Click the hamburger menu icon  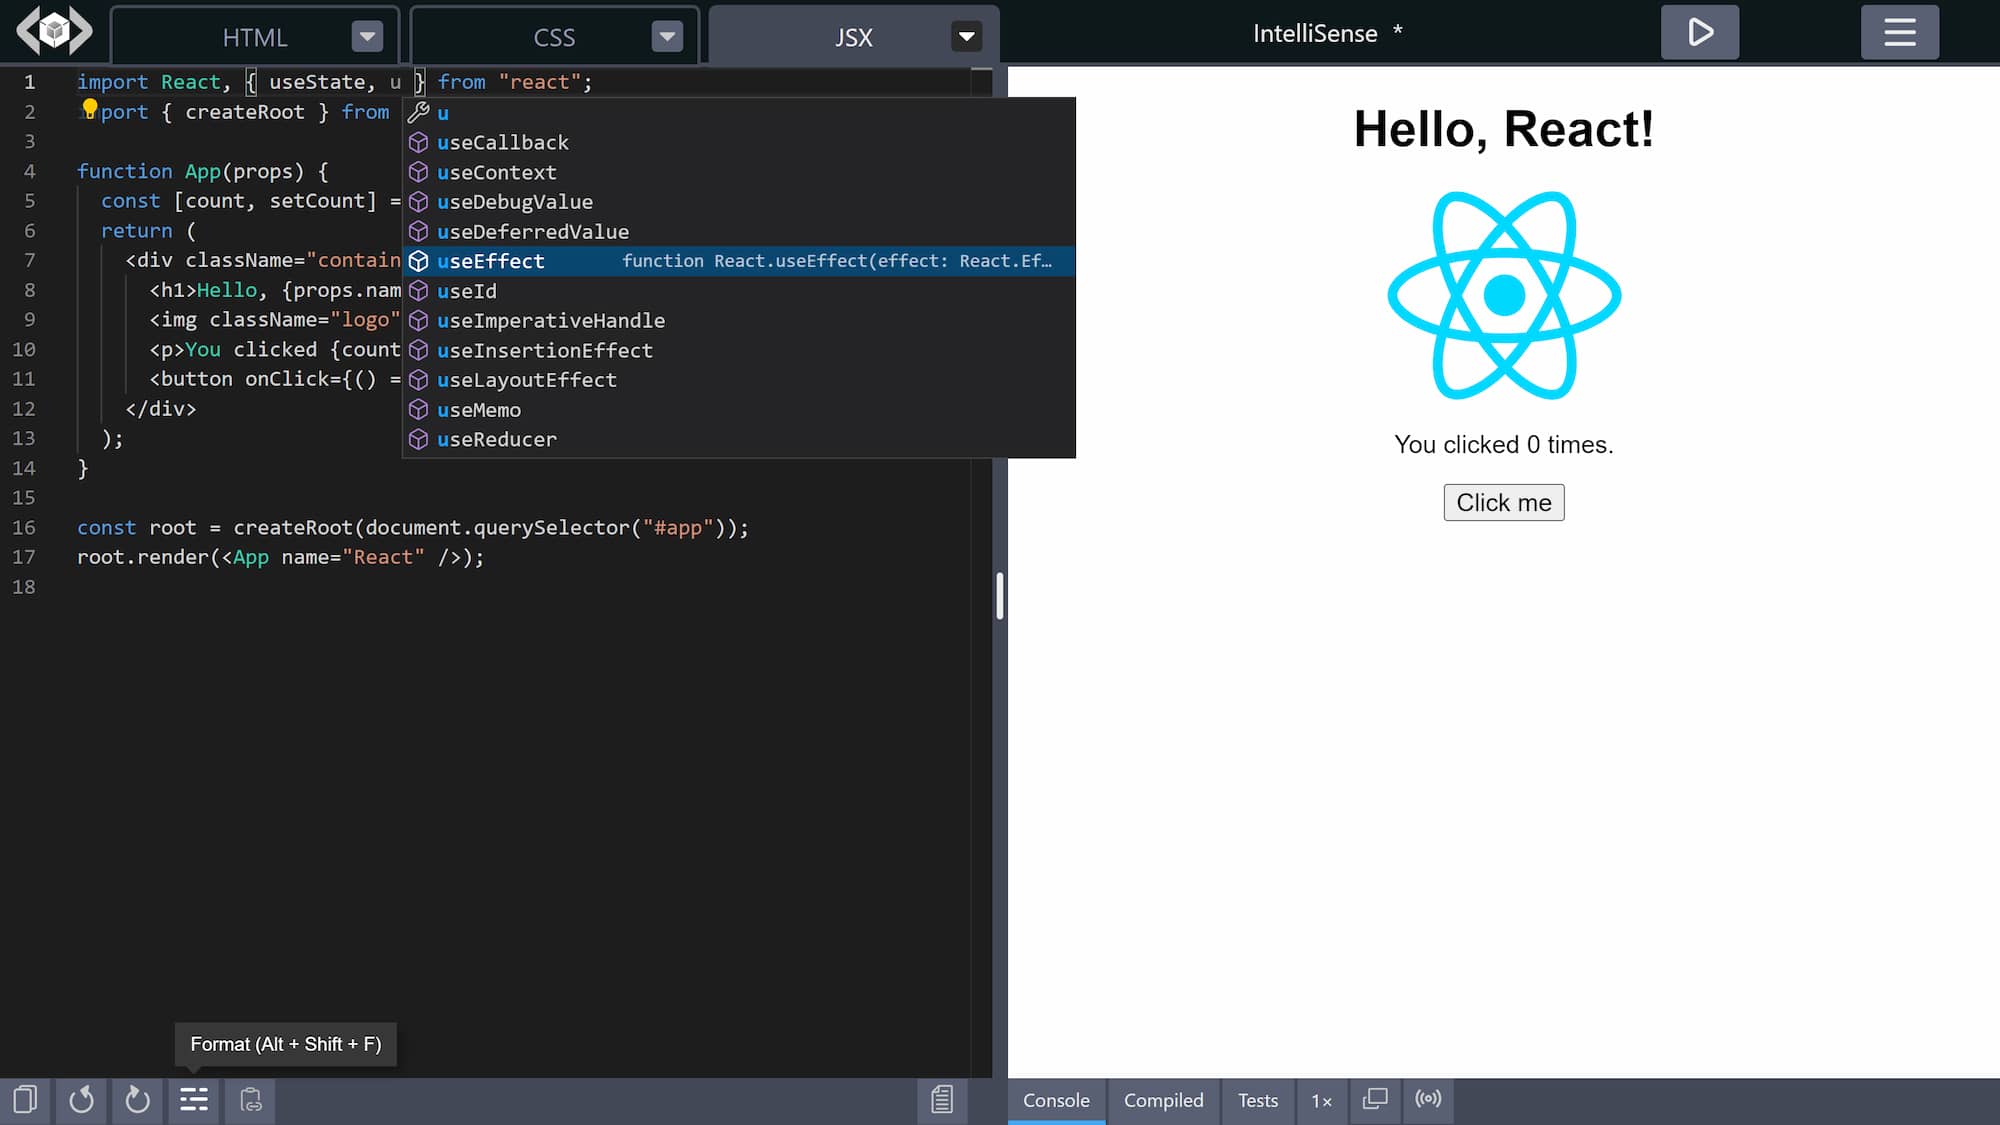coord(1900,33)
